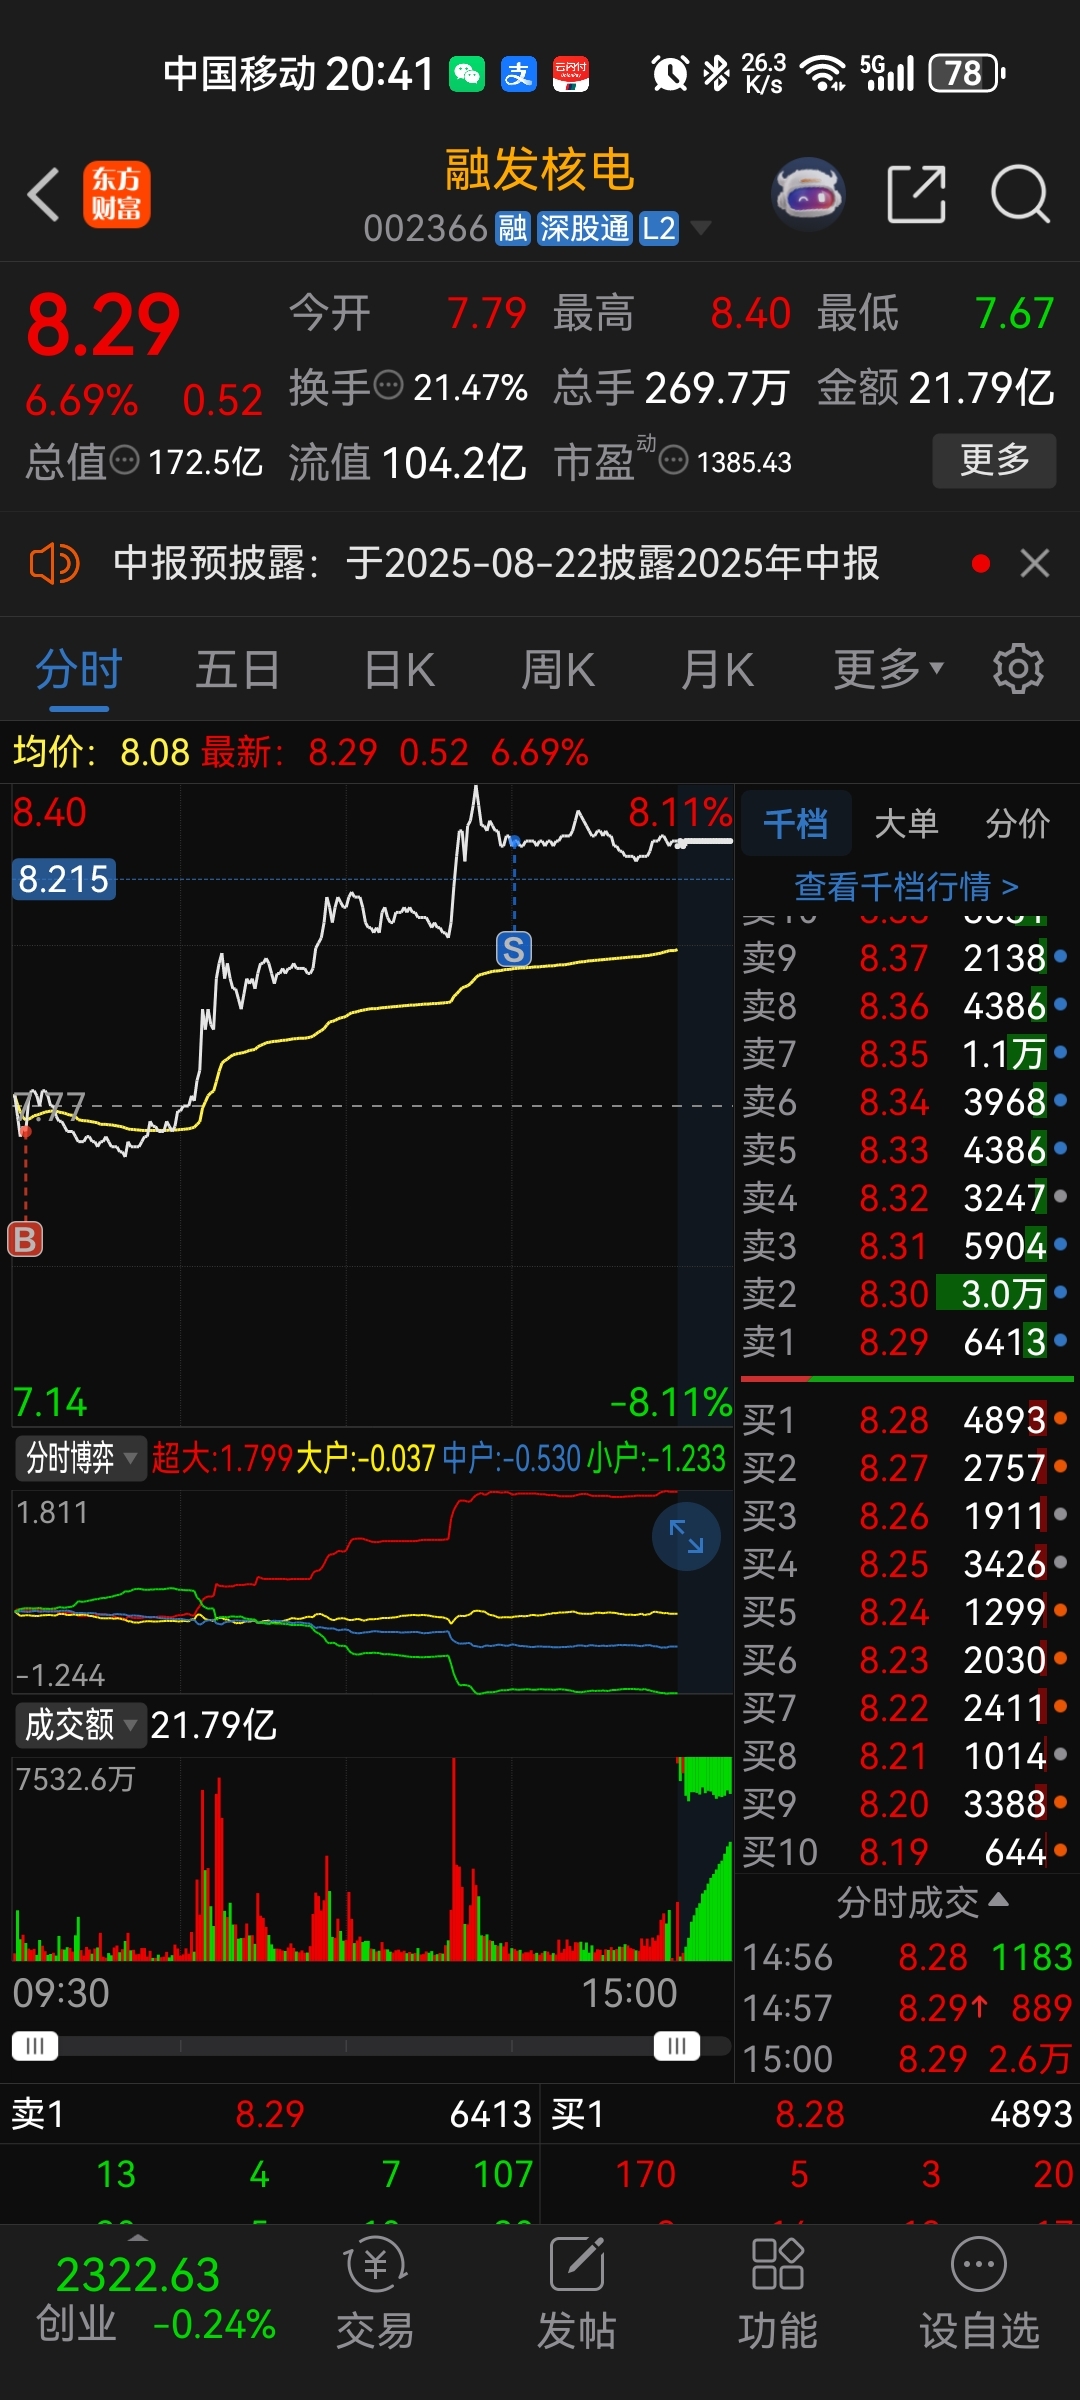Tap the share export icon

[917, 194]
